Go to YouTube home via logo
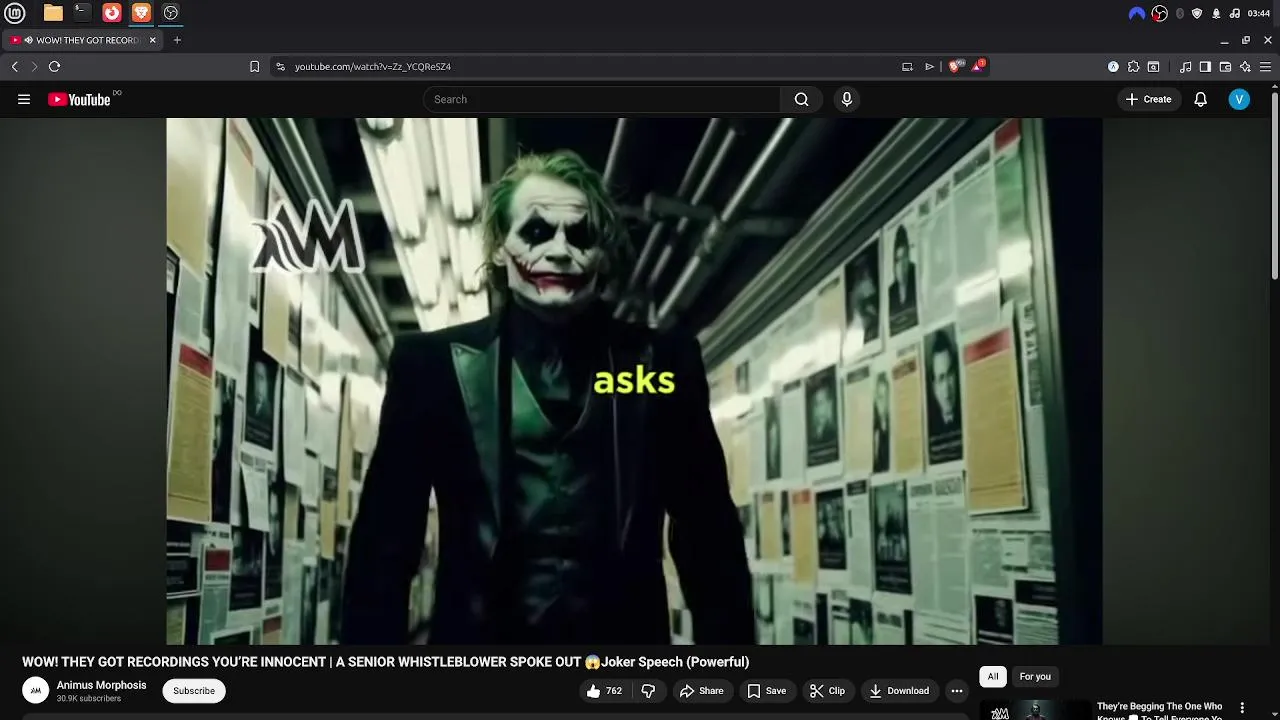Viewport: 1280px width, 720px height. 79,99
